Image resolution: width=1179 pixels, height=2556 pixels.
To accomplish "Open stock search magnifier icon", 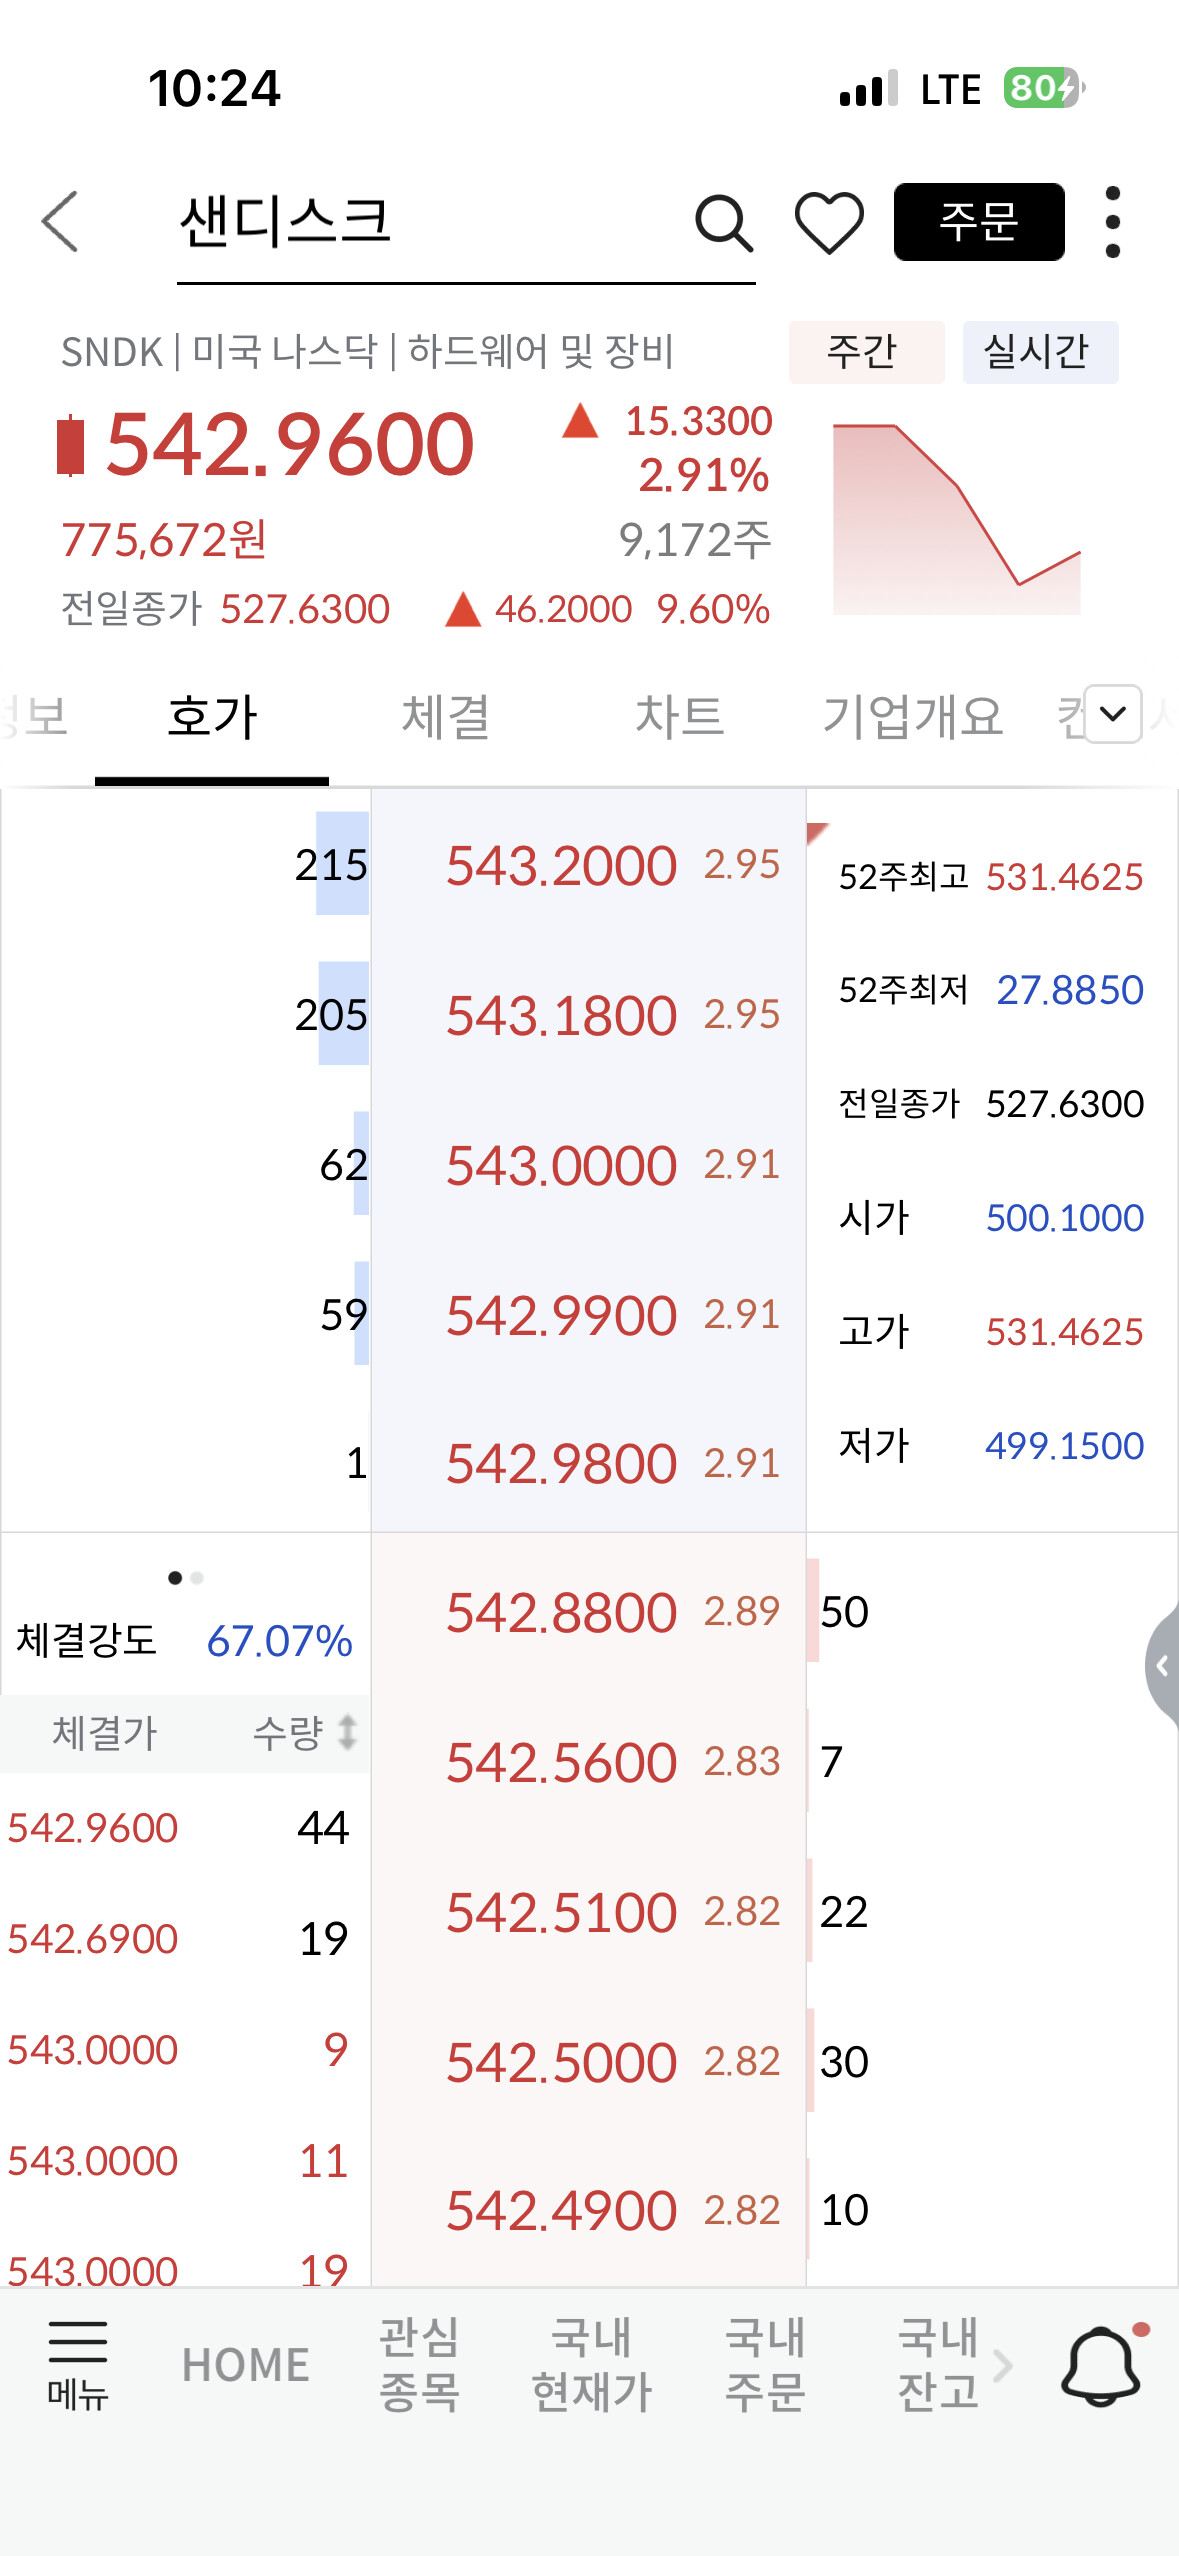I will [x=724, y=222].
